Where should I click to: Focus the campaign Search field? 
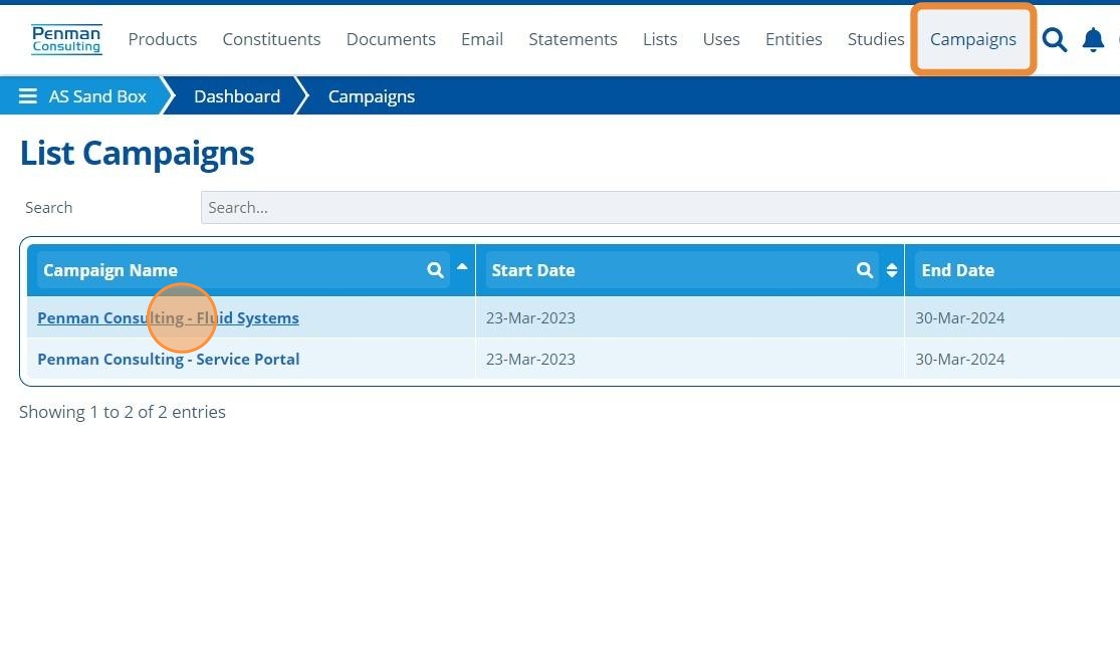[660, 207]
